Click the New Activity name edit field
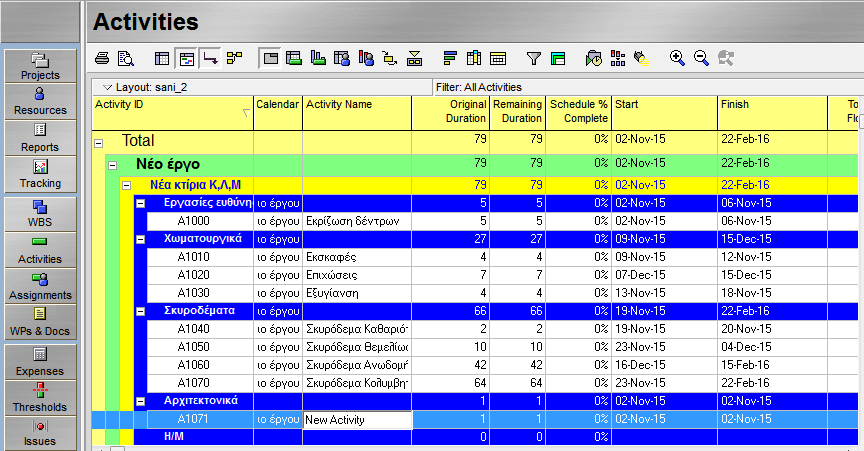This screenshot has height=451, width=864. pyautogui.click(x=357, y=420)
